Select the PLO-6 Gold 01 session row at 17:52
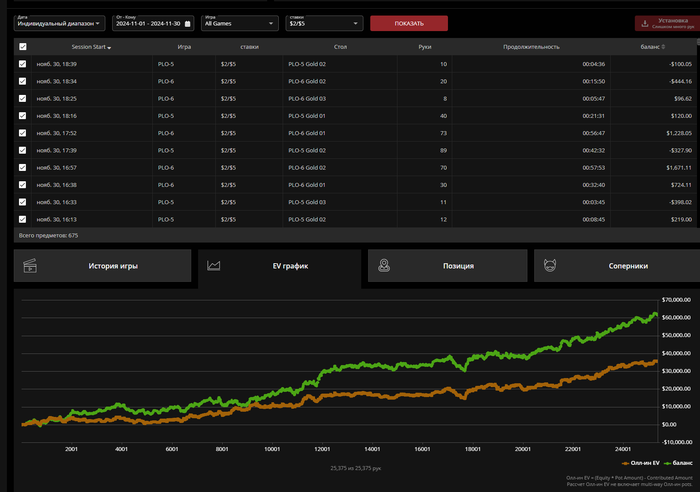700x492 pixels. click(308, 133)
